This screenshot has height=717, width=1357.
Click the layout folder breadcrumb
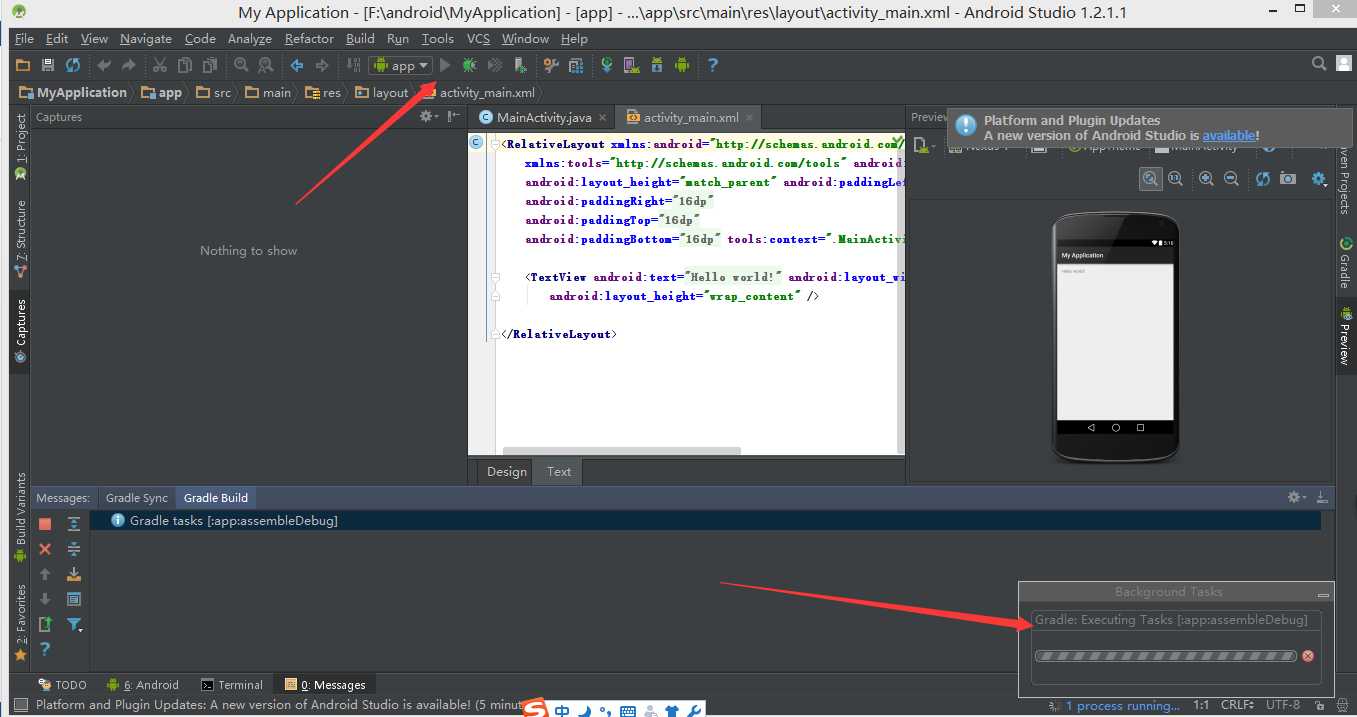pyautogui.click(x=381, y=92)
